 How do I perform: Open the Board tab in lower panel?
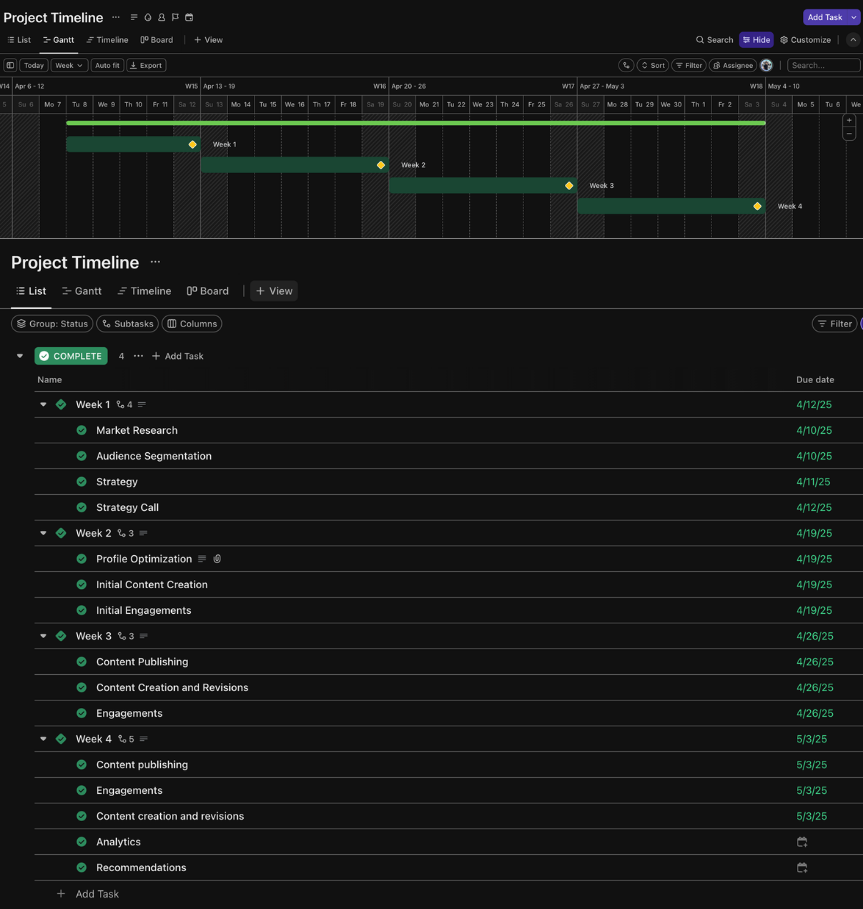tap(207, 291)
